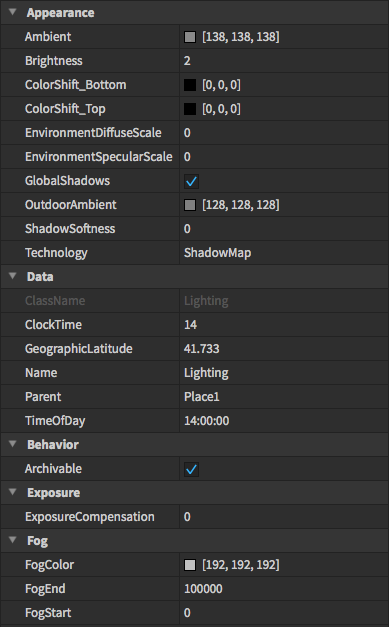This screenshot has width=389, height=627.
Task: Select the Parent property label
Action: pyautogui.click(x=43, y=397)
